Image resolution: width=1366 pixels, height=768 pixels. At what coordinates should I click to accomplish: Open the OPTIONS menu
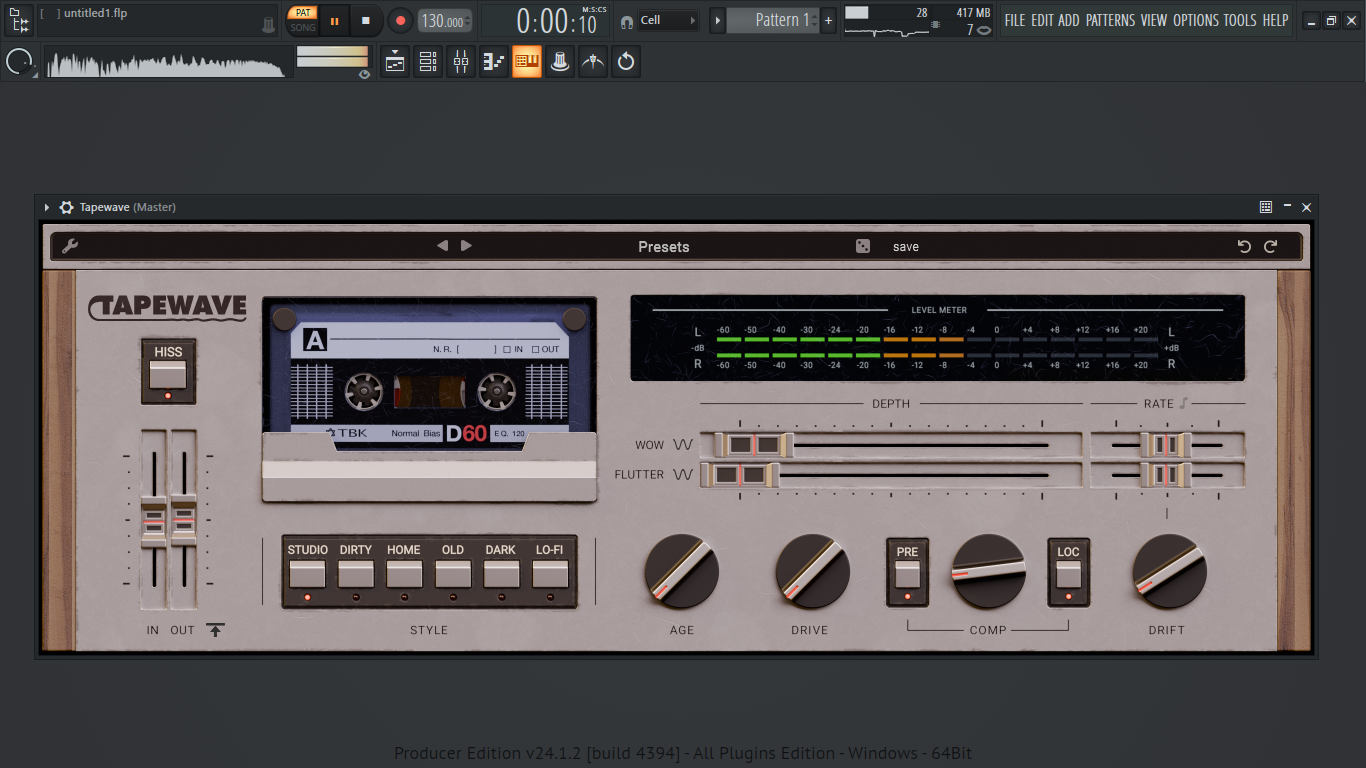[x=1196, y=20]
